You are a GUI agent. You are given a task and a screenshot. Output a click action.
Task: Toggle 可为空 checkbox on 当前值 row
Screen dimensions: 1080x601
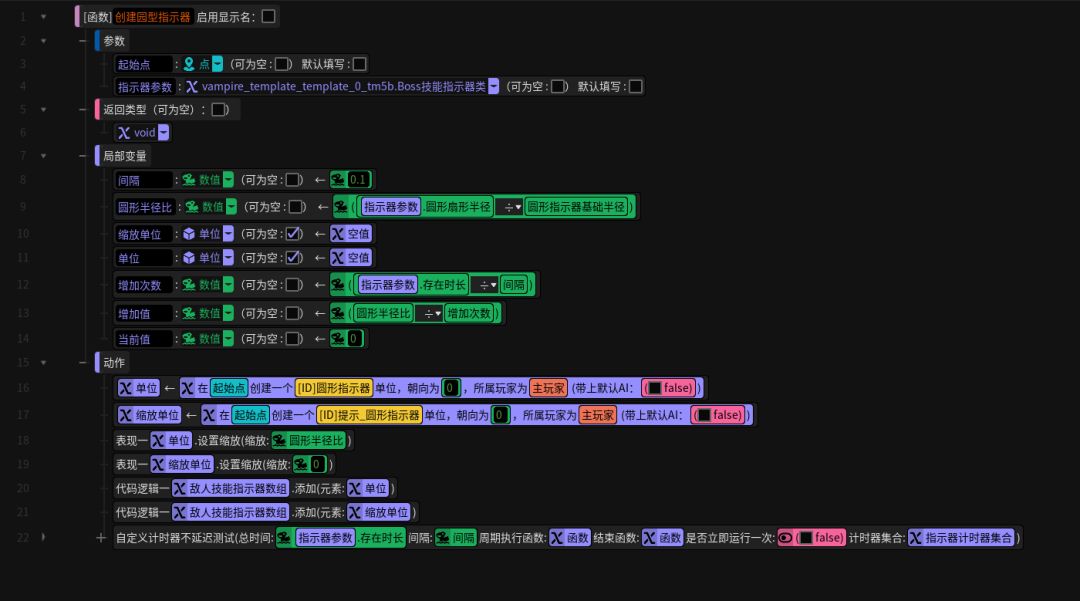coord(293,339)
